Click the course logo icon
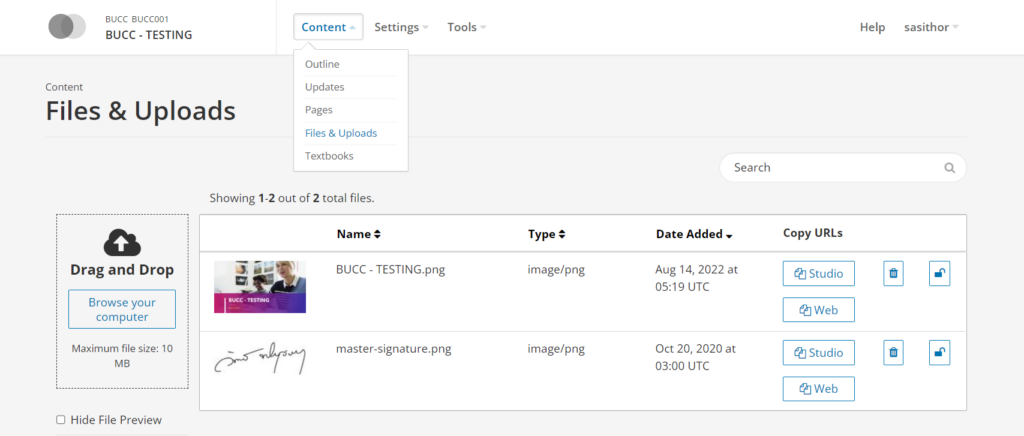Screen dimensions: 1024x436 (67, 27)
